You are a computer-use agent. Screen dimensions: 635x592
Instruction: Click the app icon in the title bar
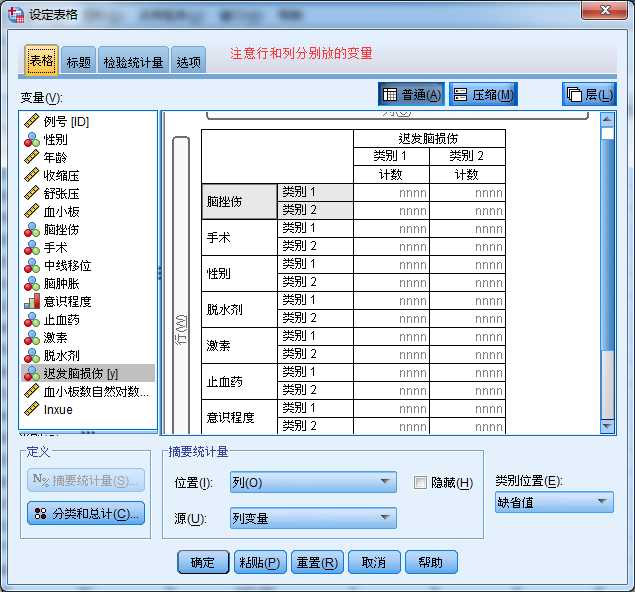pos(16,14)
